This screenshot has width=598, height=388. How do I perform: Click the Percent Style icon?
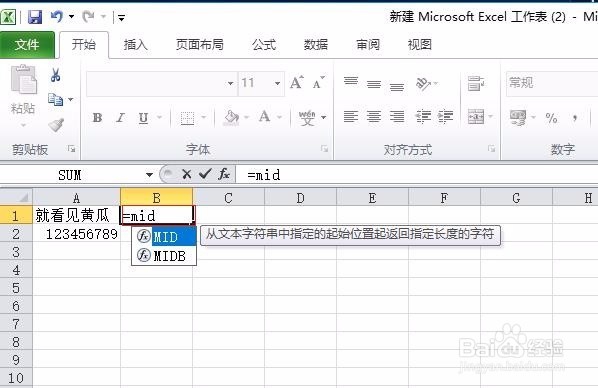(x=551, y=118)
